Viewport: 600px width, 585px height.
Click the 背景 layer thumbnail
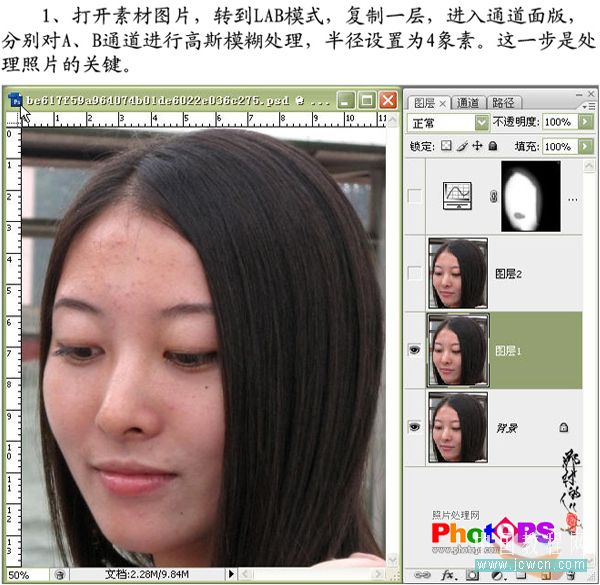pyautogui.click(x=458, y=427)
